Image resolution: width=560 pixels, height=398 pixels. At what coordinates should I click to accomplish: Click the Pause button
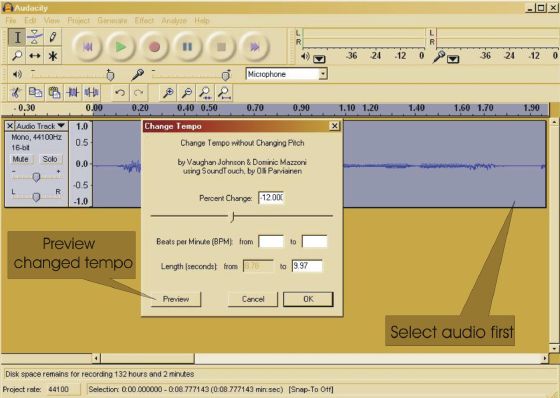tap(187, 47)
